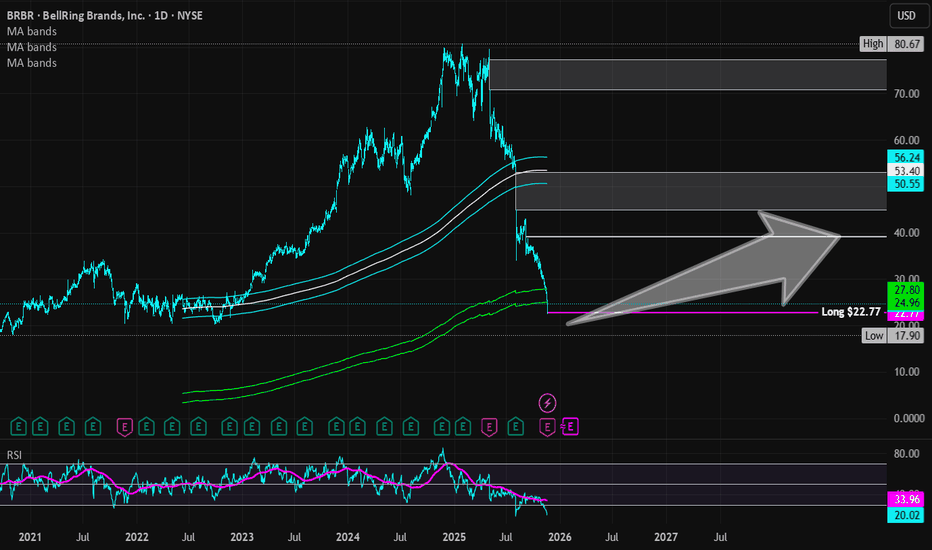Click 40.00 on the price axis

[906, 233]
